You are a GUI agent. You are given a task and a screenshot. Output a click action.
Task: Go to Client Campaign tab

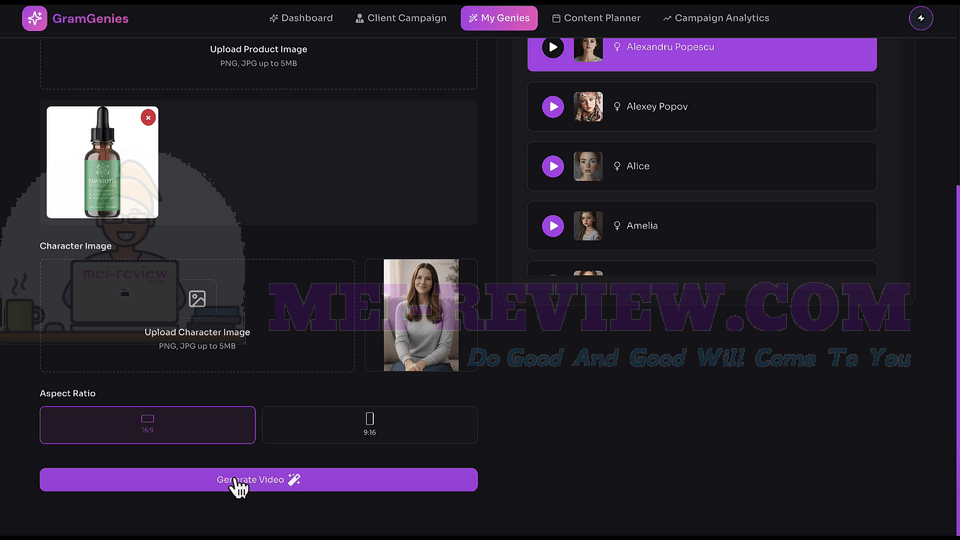click(401, 18)
